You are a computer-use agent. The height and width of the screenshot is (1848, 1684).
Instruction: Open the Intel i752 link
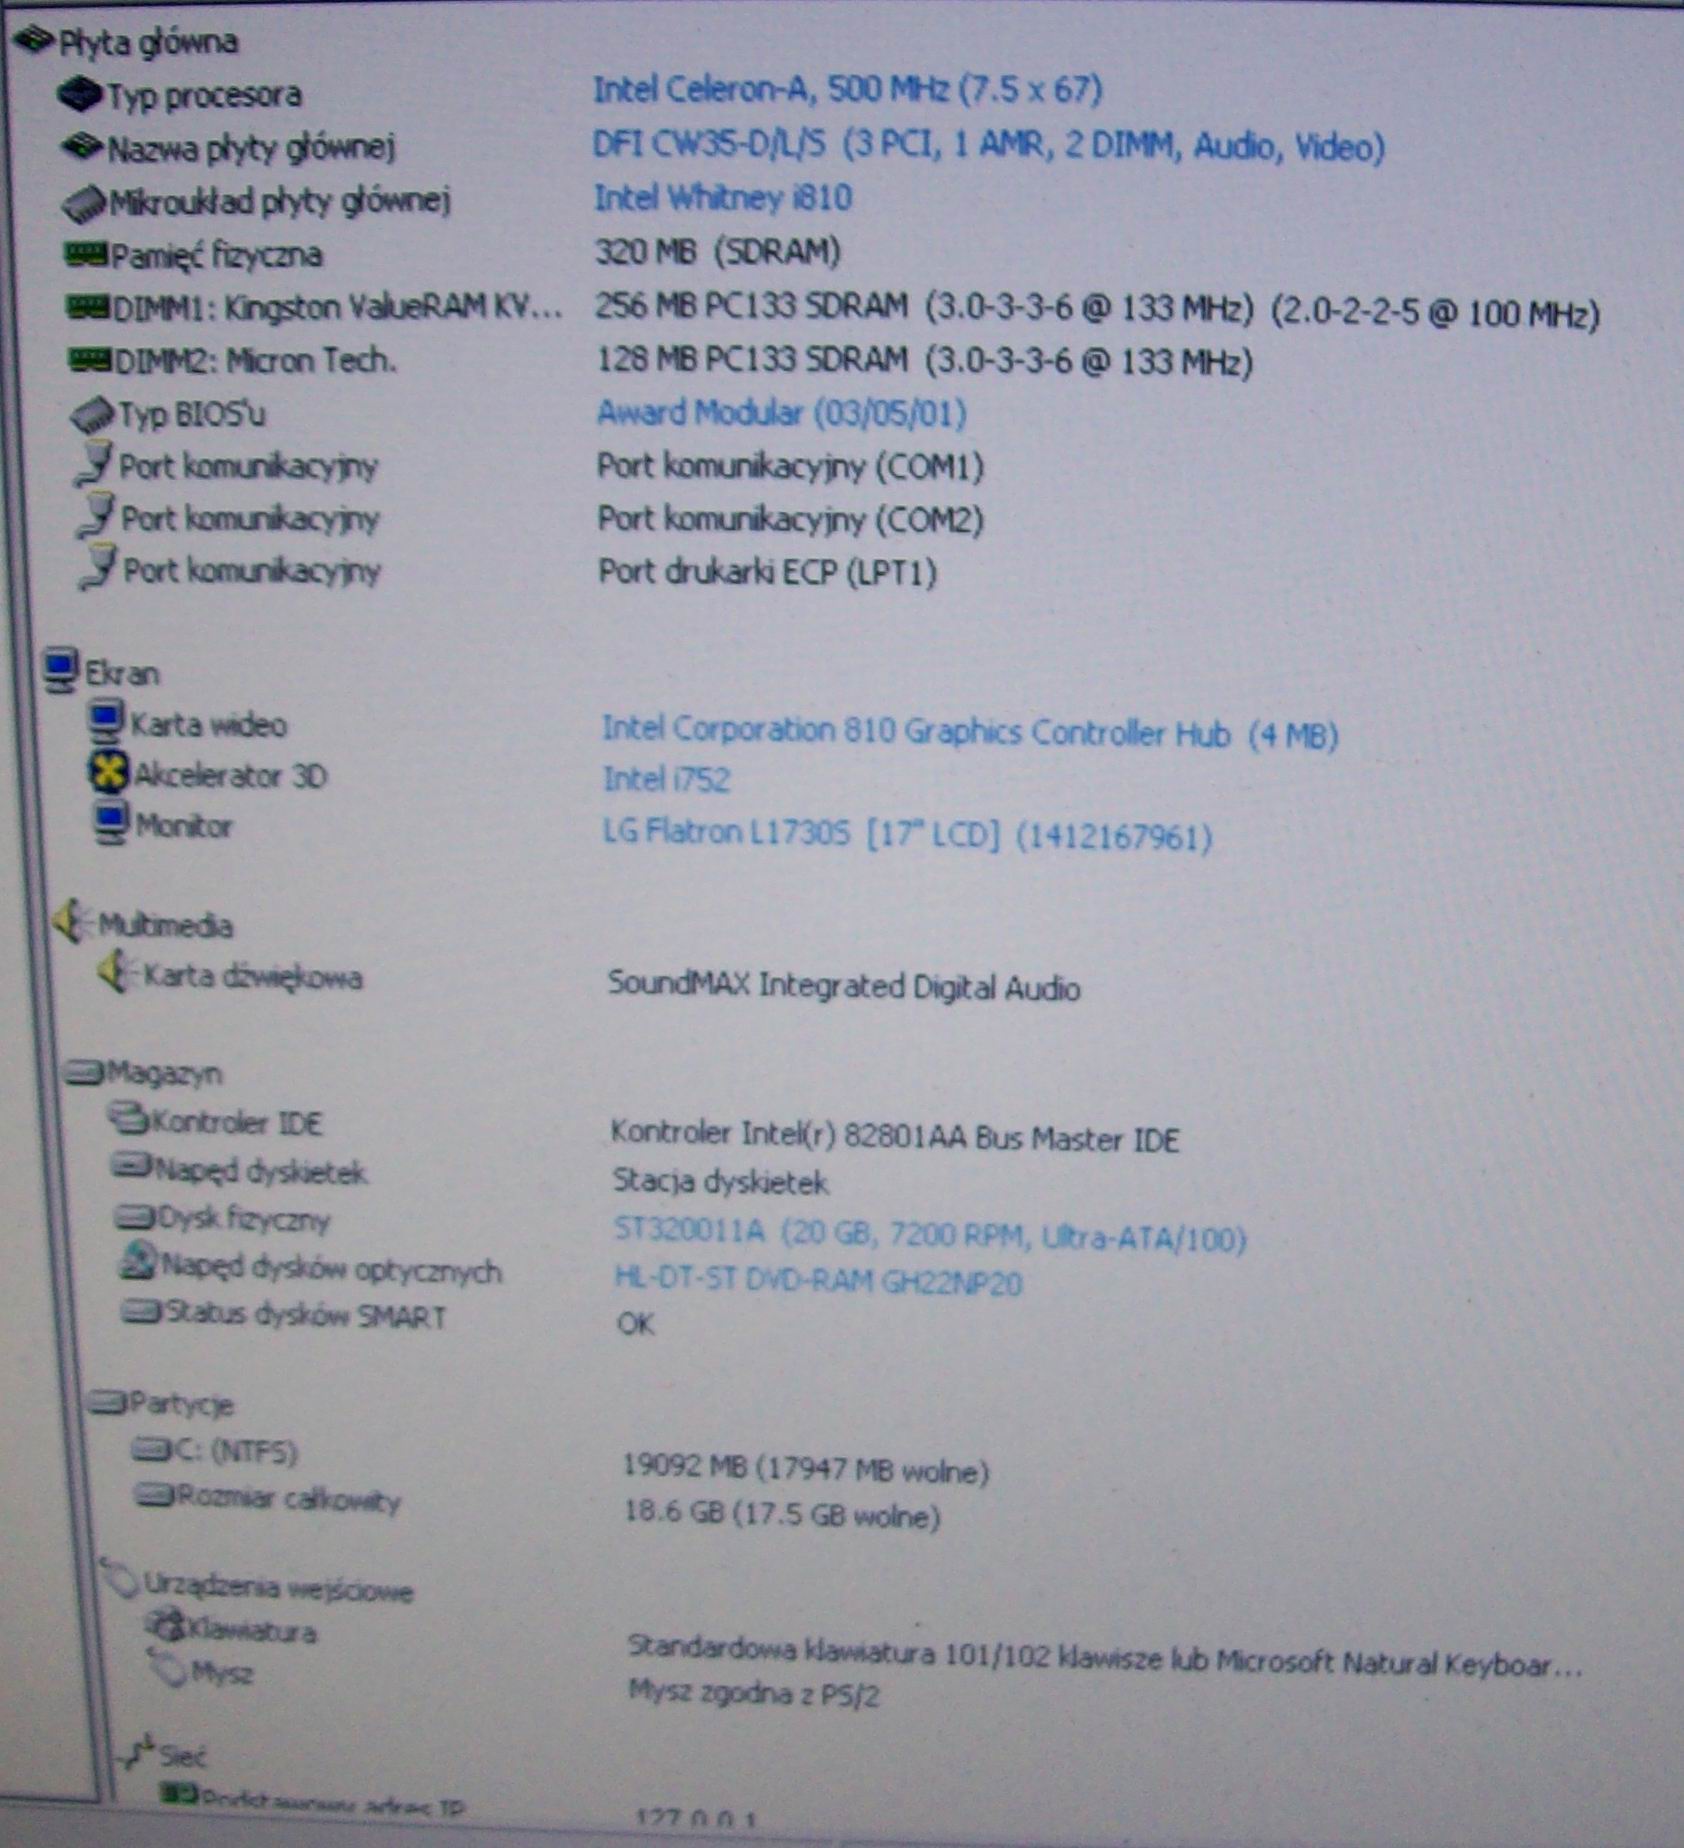[x=667, y=779]
